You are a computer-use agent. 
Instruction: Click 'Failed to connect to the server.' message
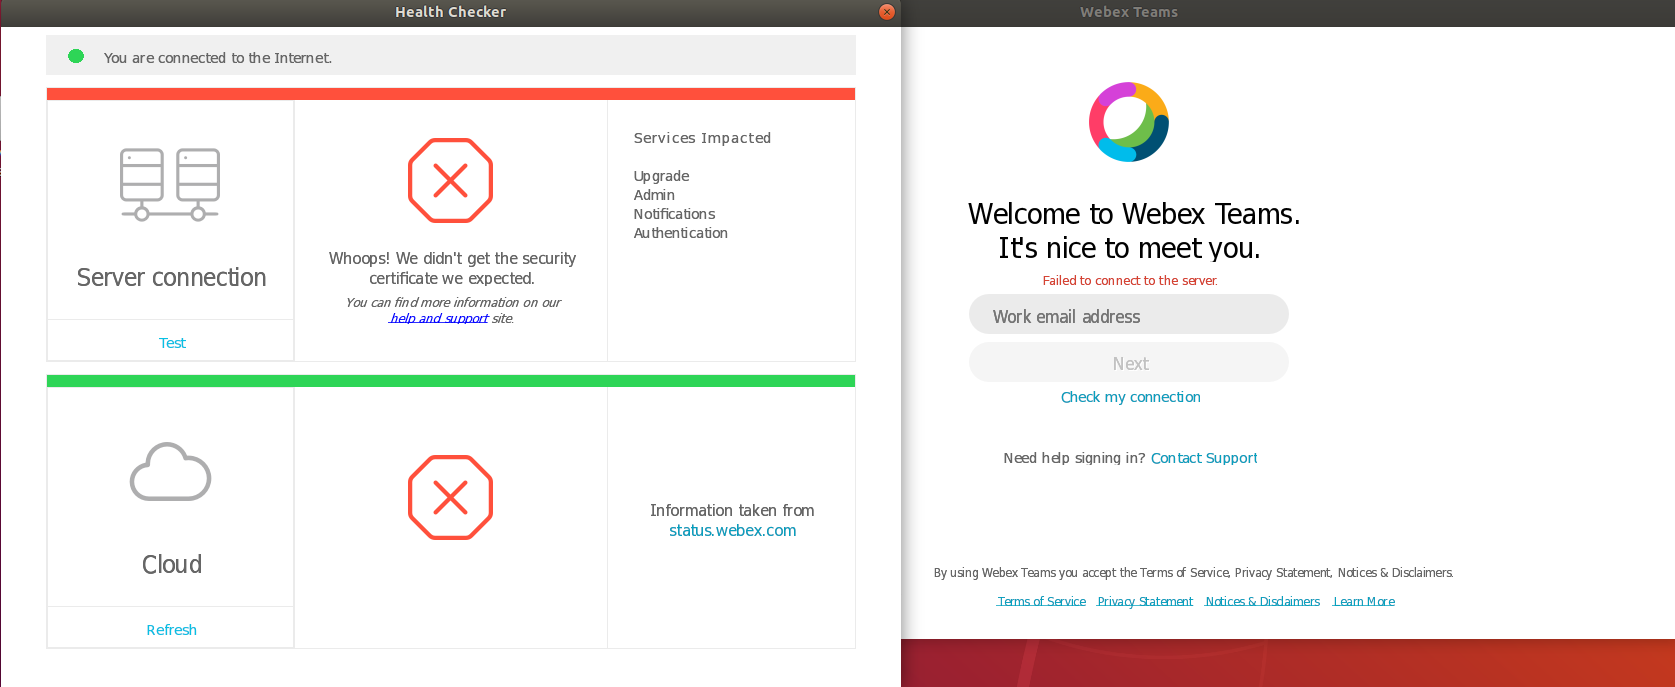point(1130,281)
